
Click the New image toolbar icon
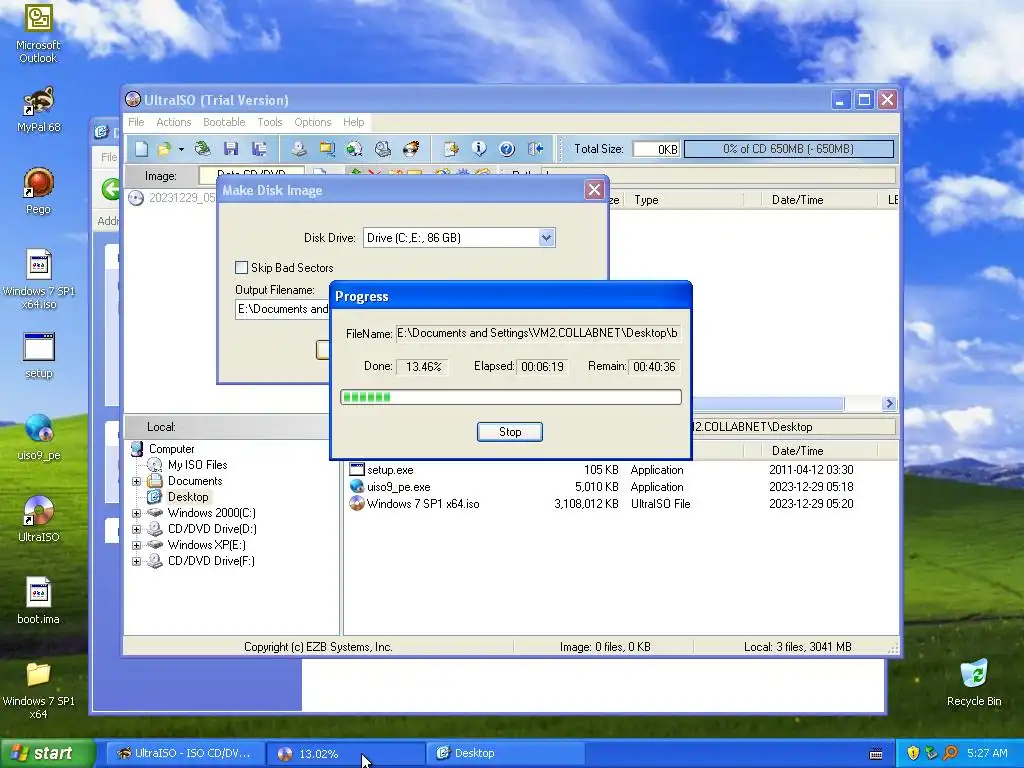click(141, 149)
